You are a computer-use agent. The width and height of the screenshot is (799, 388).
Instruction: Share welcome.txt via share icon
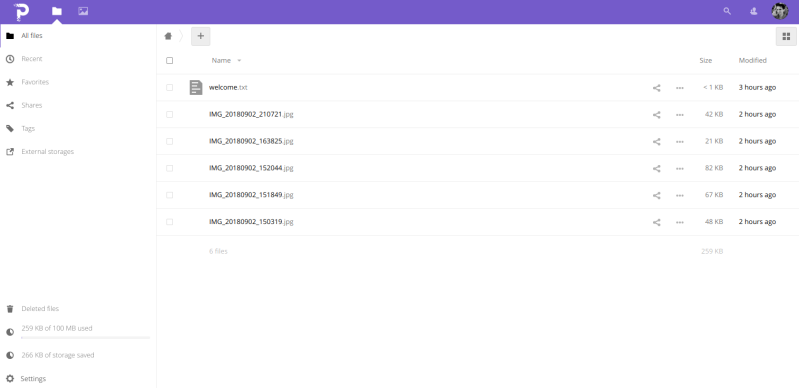coord(656,88)
